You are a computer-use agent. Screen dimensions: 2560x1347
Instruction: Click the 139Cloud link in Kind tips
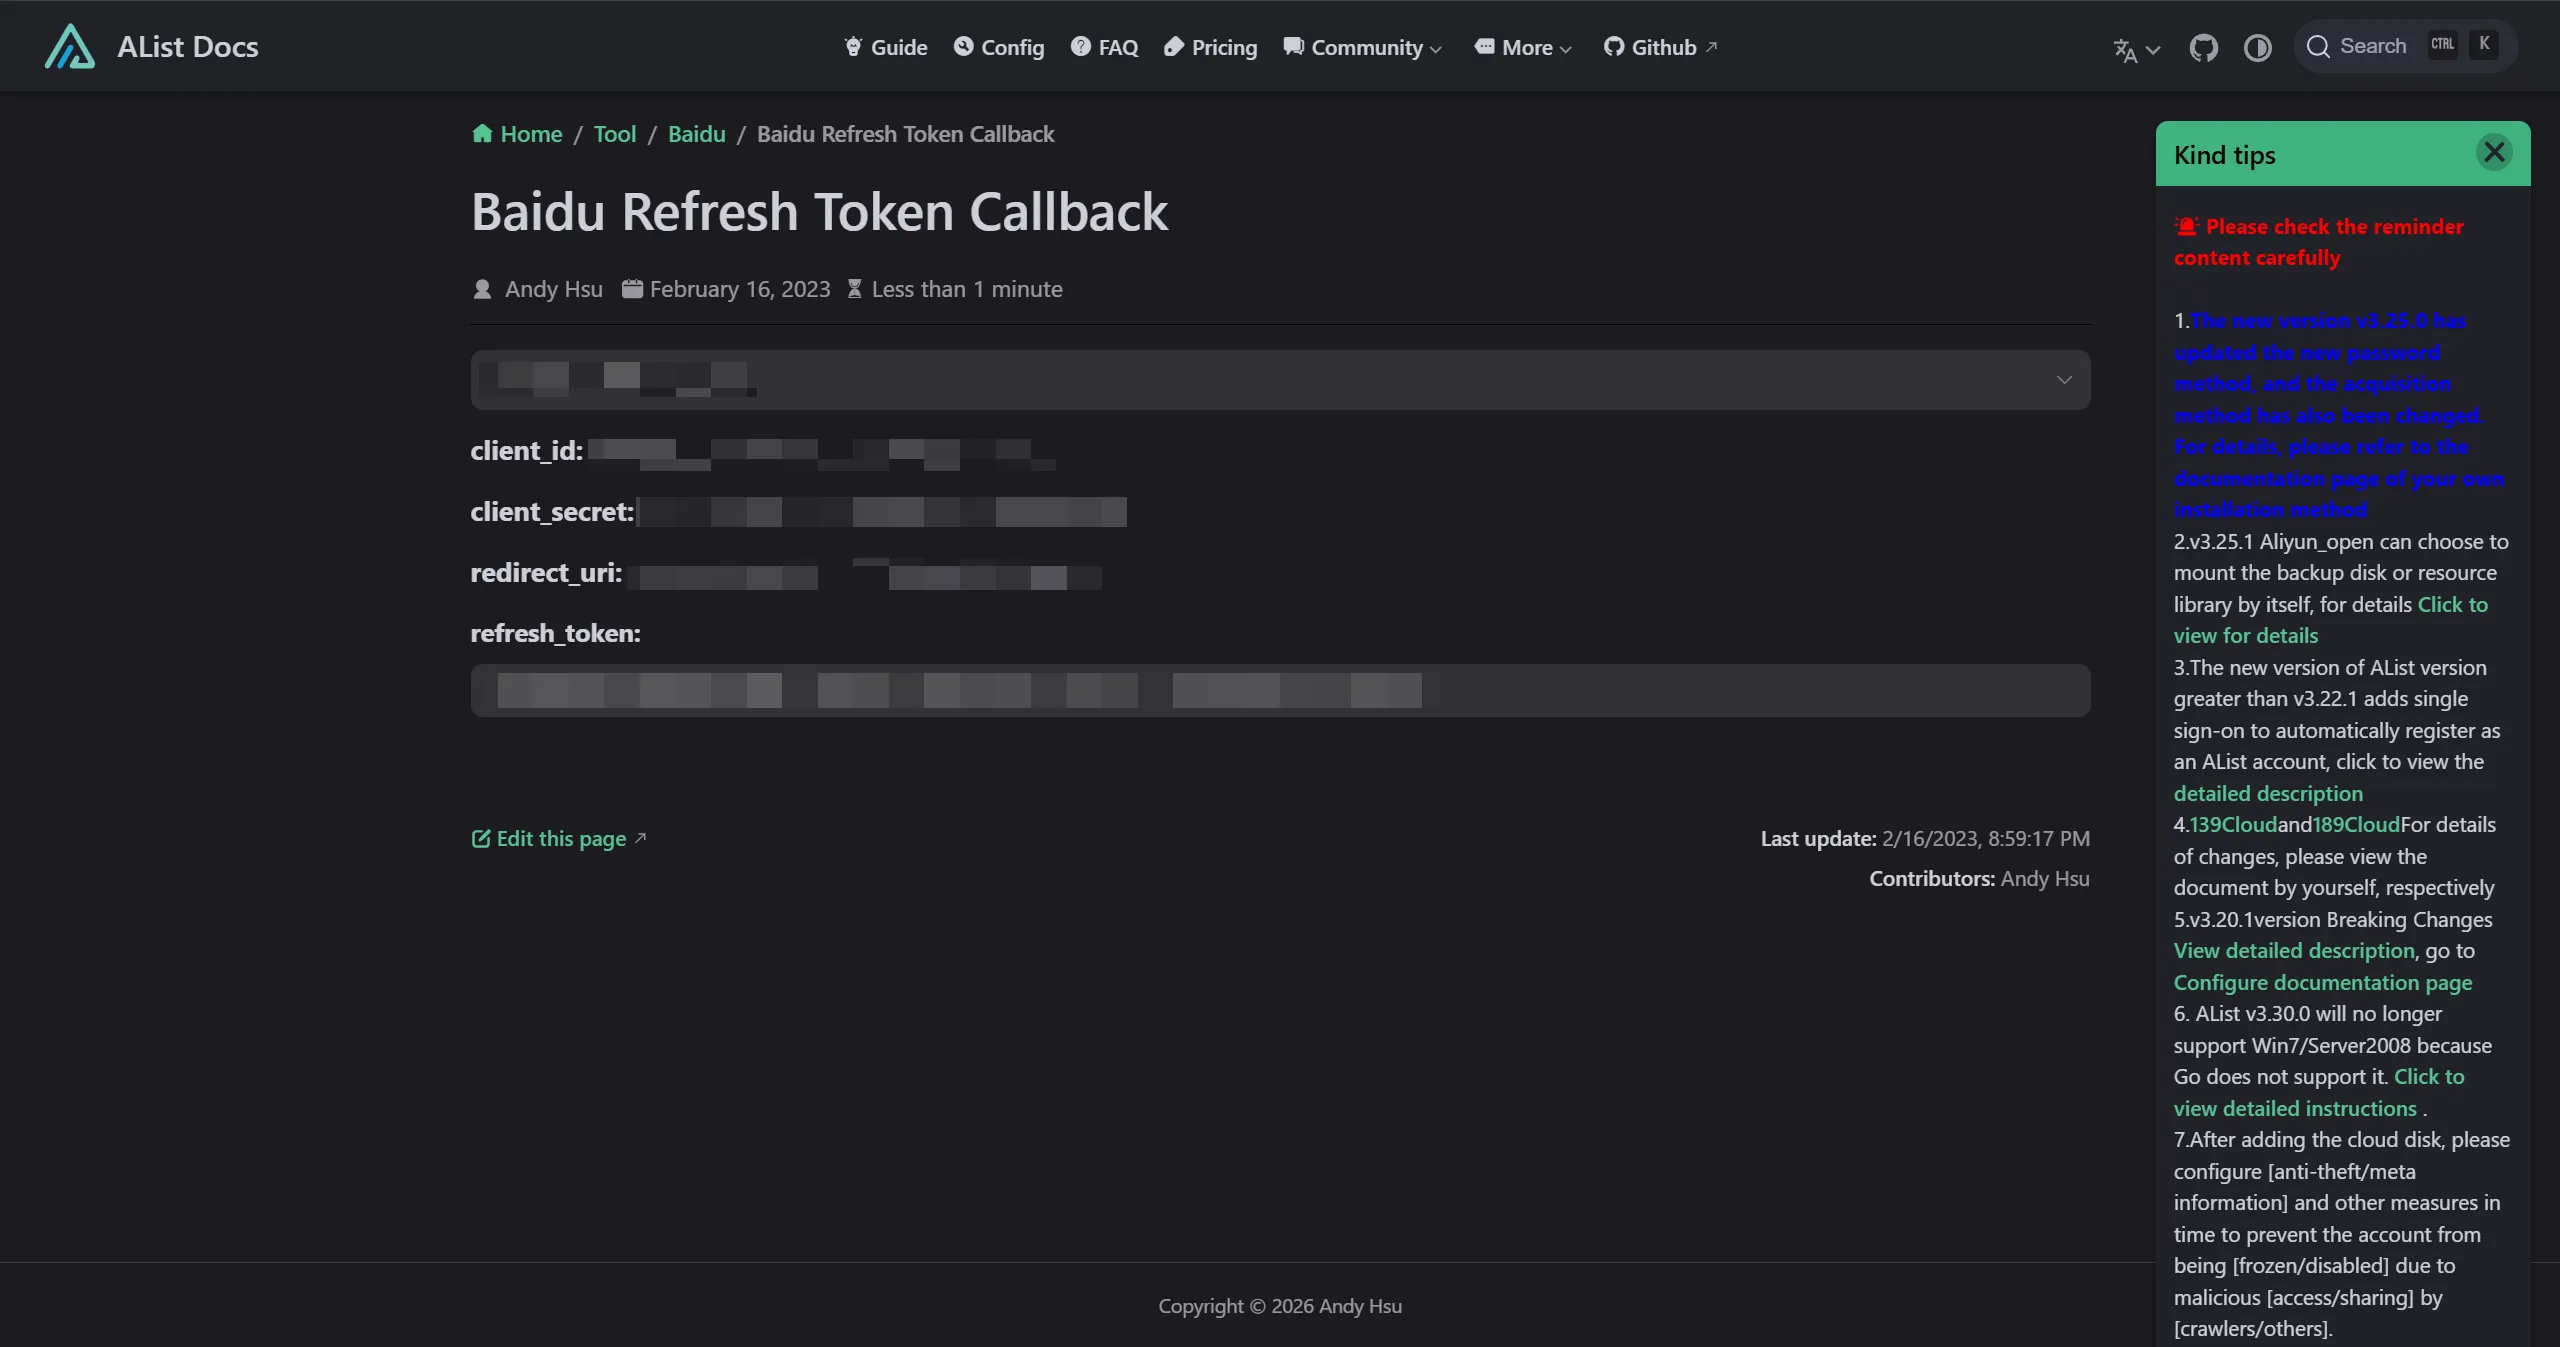(2233, 824)
